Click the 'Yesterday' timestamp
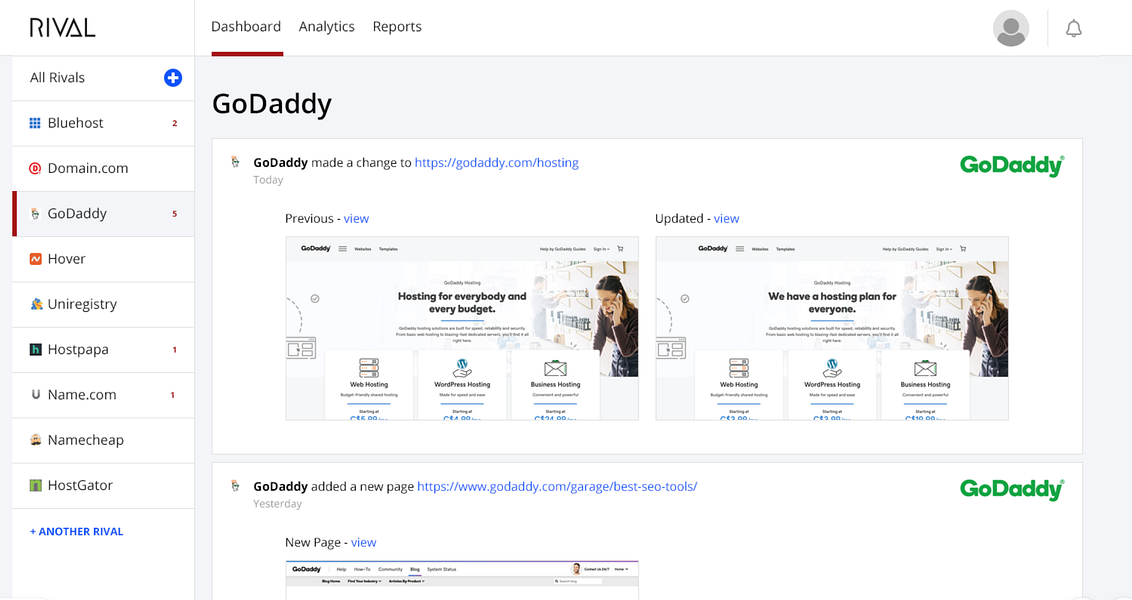 277,504
